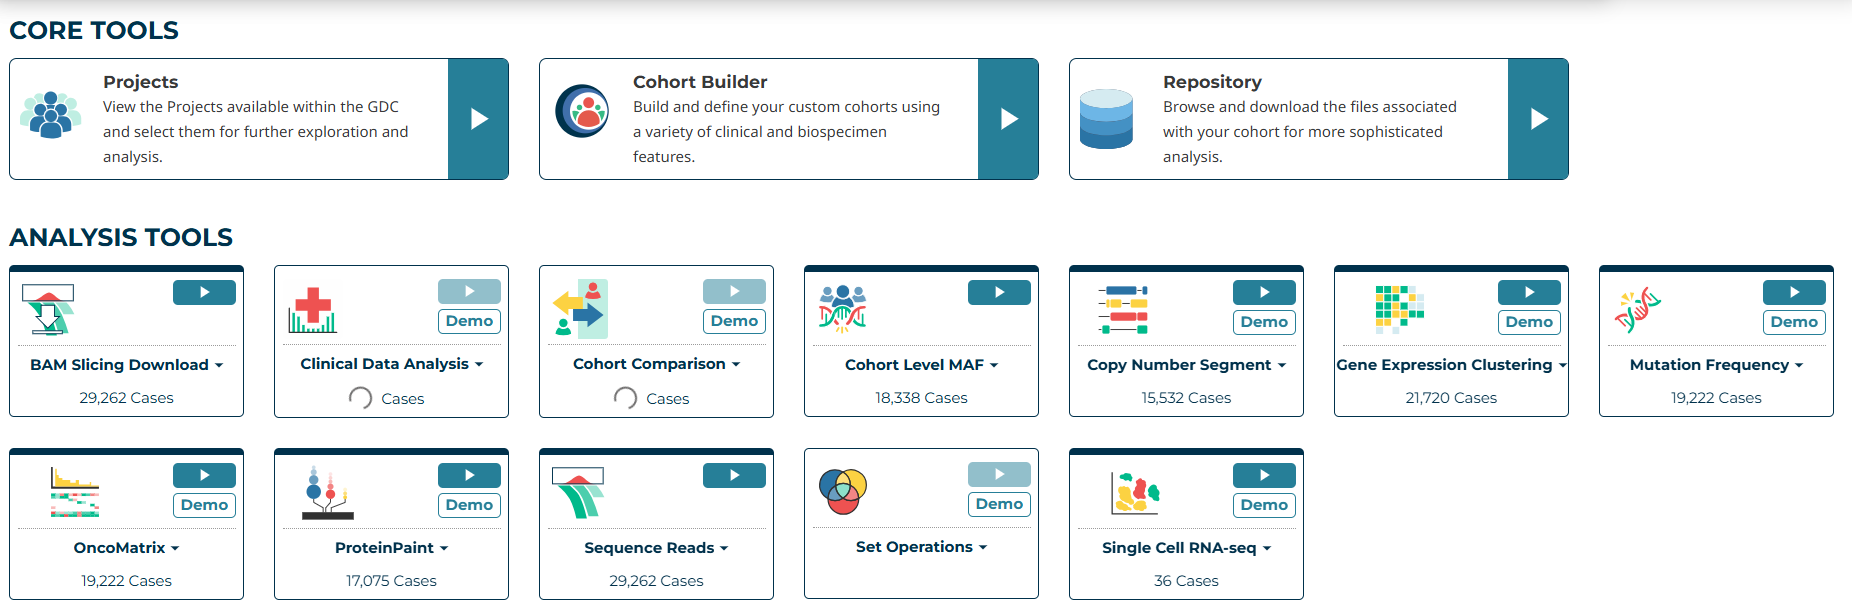Click the Sequence Reads icon
The image size is (1852, 607).
[x=578, y=492]
